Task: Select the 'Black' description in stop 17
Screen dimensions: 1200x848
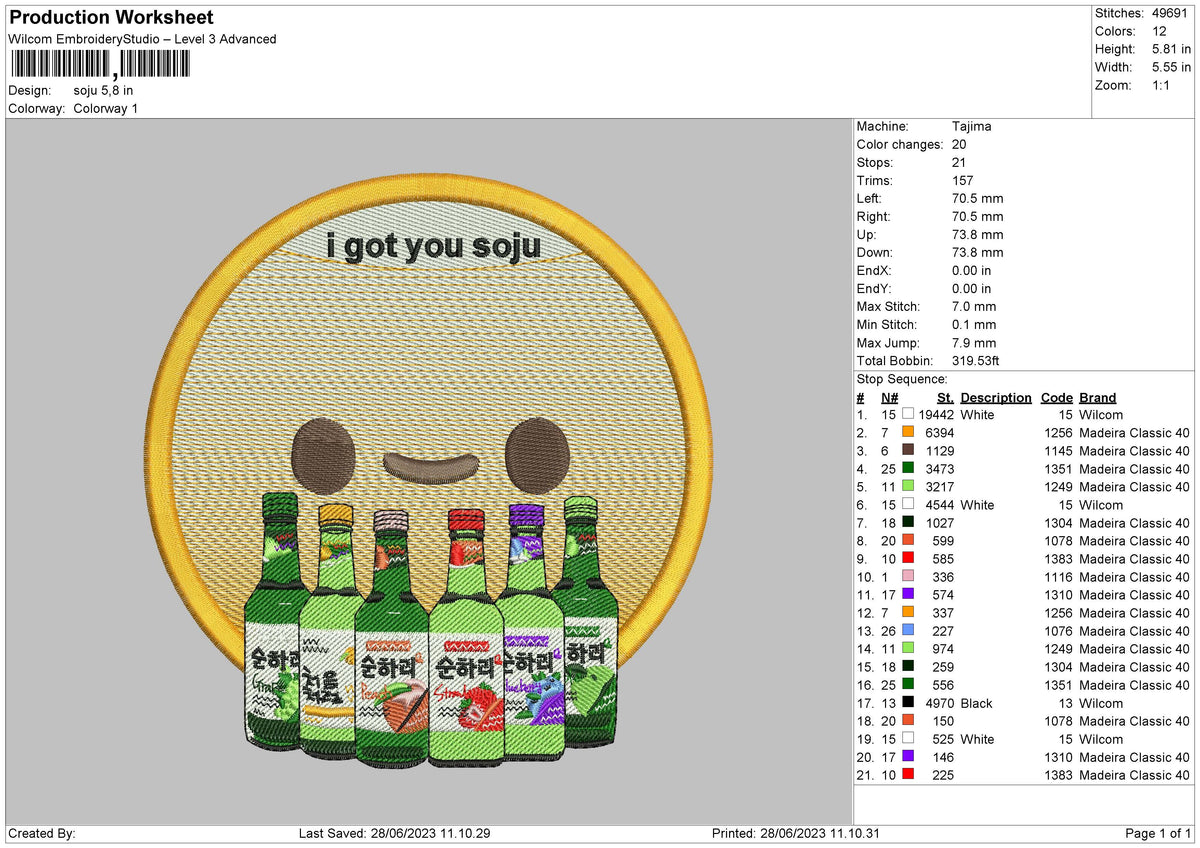Action: point(976,702)
